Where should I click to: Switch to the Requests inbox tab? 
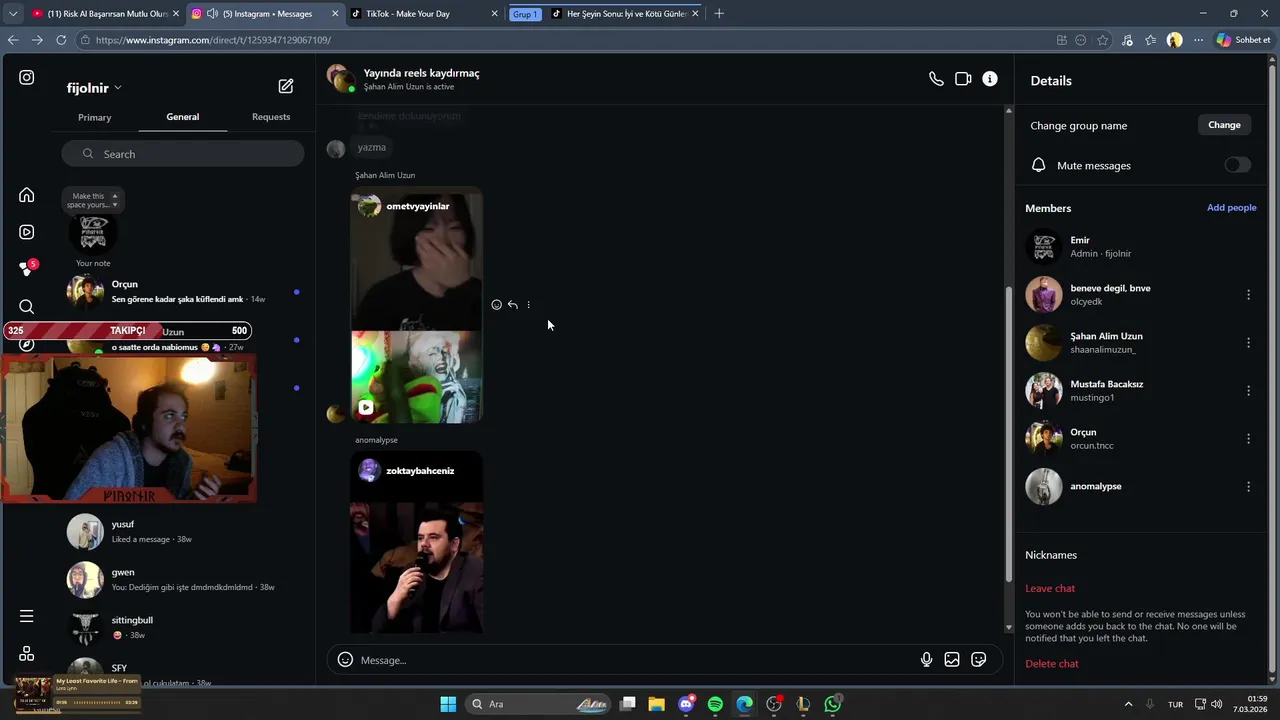[x=271, y=117]
